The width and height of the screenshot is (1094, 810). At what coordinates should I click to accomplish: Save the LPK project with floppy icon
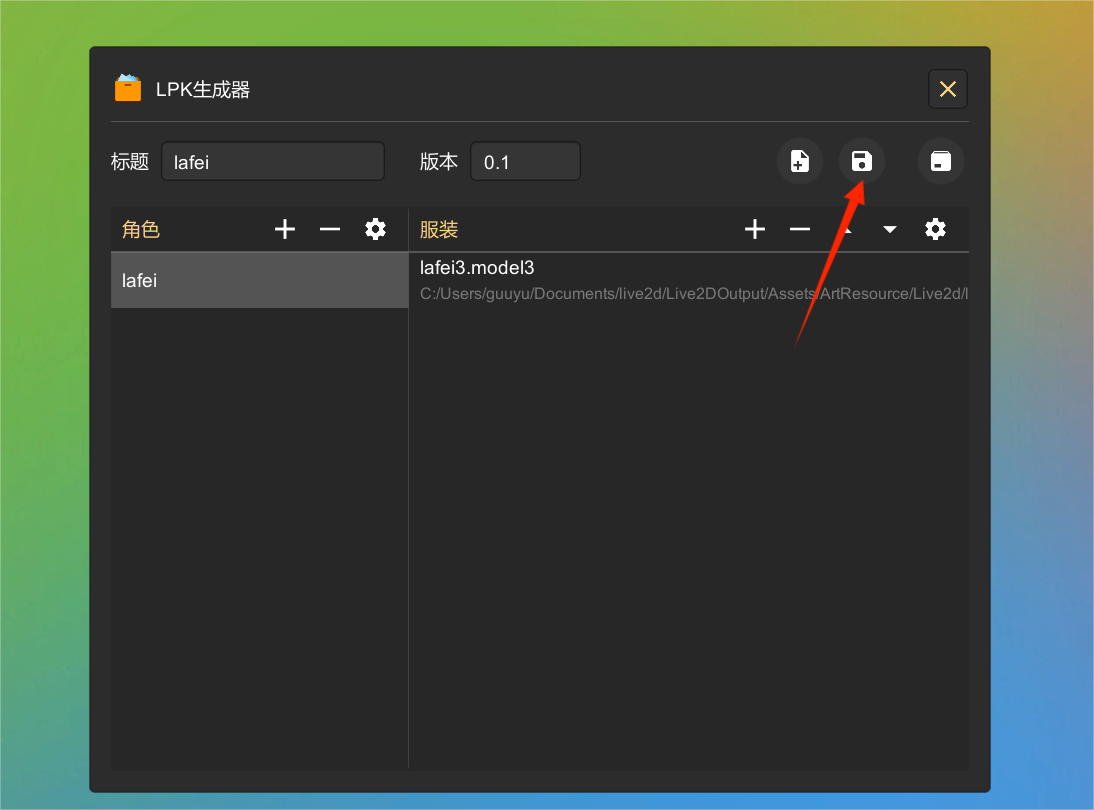point(861,161)
